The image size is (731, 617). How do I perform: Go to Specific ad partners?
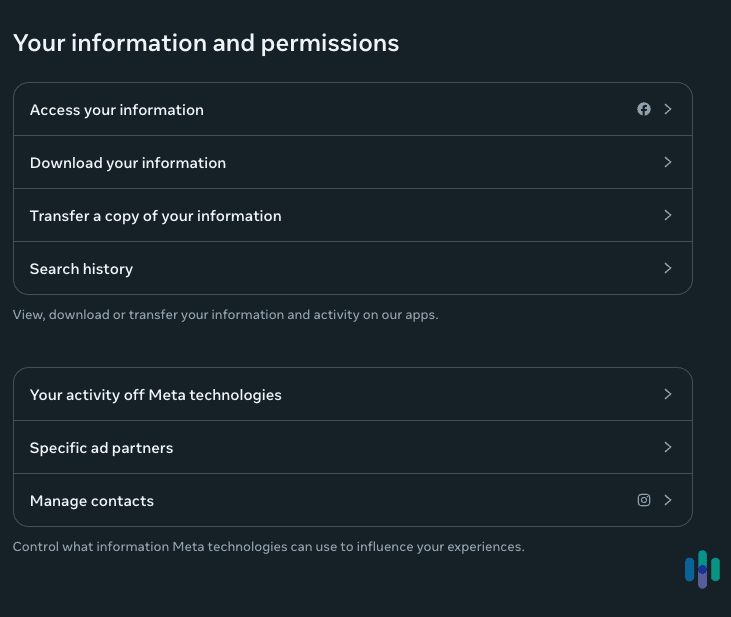pyautogui.click(x=101, y=448)
